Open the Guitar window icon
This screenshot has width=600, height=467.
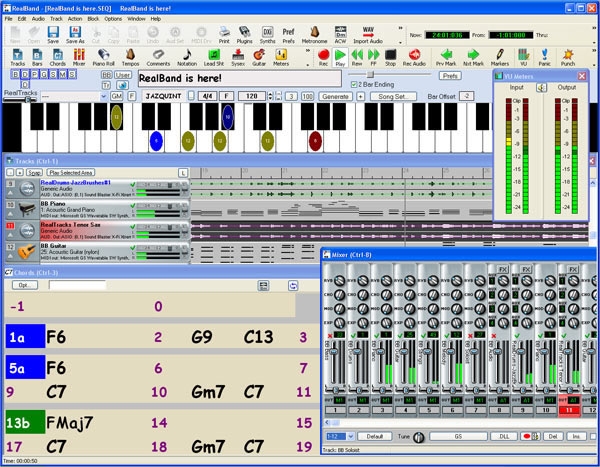click(x=259, y=57)
